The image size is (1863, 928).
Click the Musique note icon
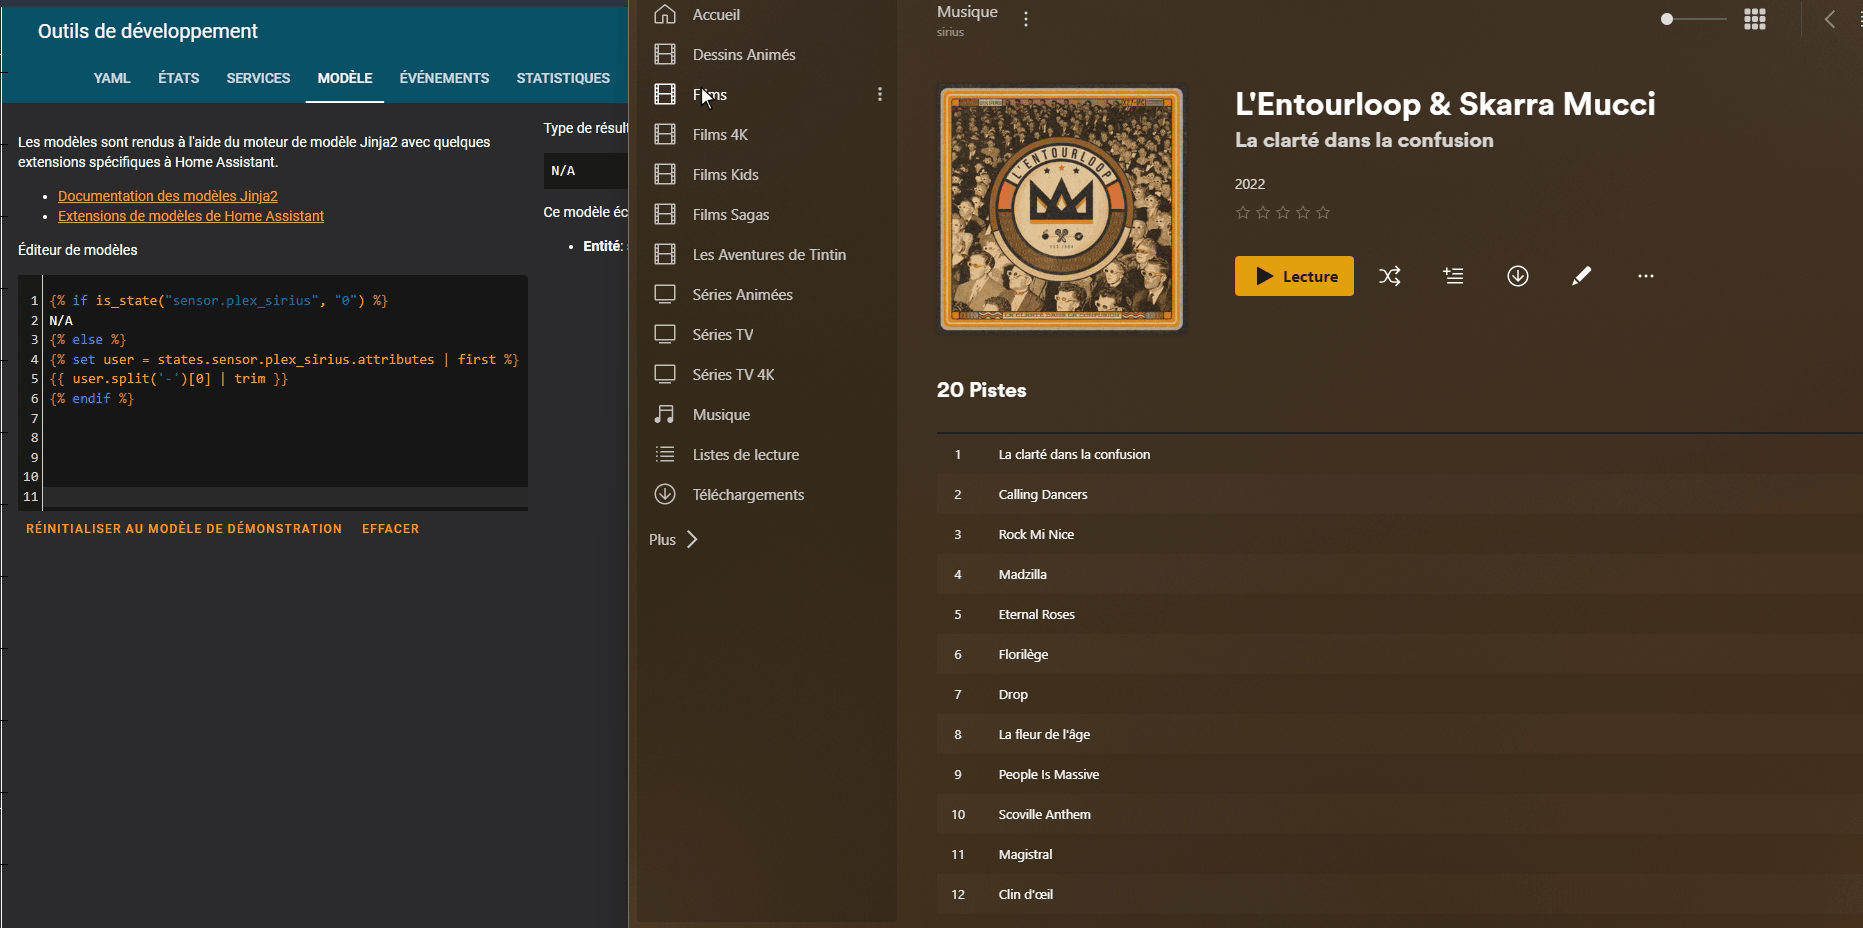pyautogui.click(x=665, y=414)
